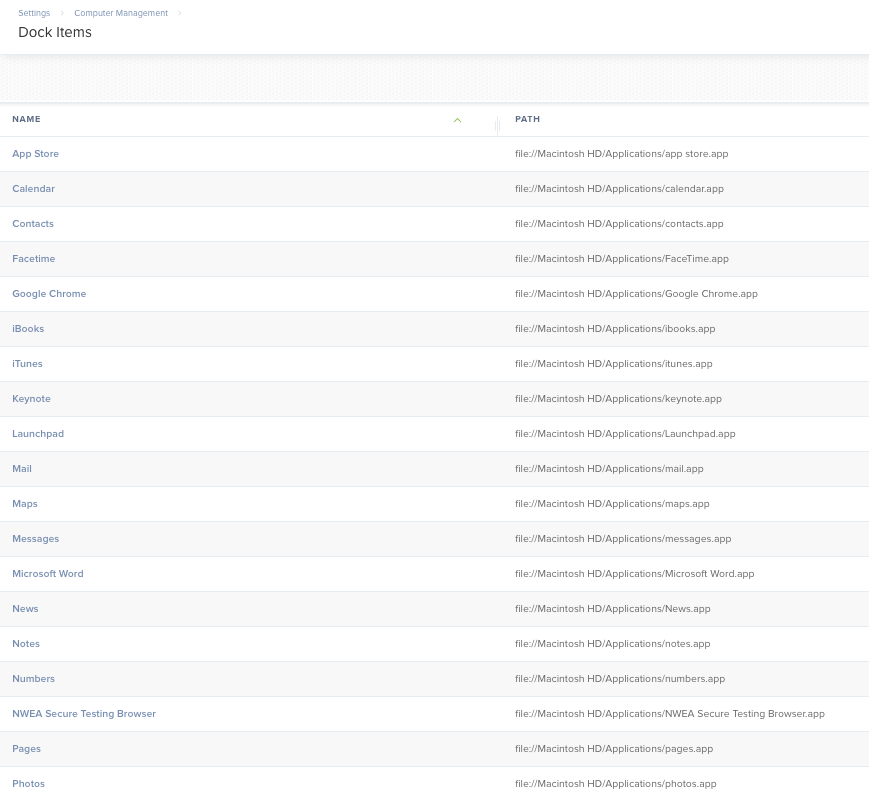Select the path ending in FaceTime.app

(x=622, y=259)
